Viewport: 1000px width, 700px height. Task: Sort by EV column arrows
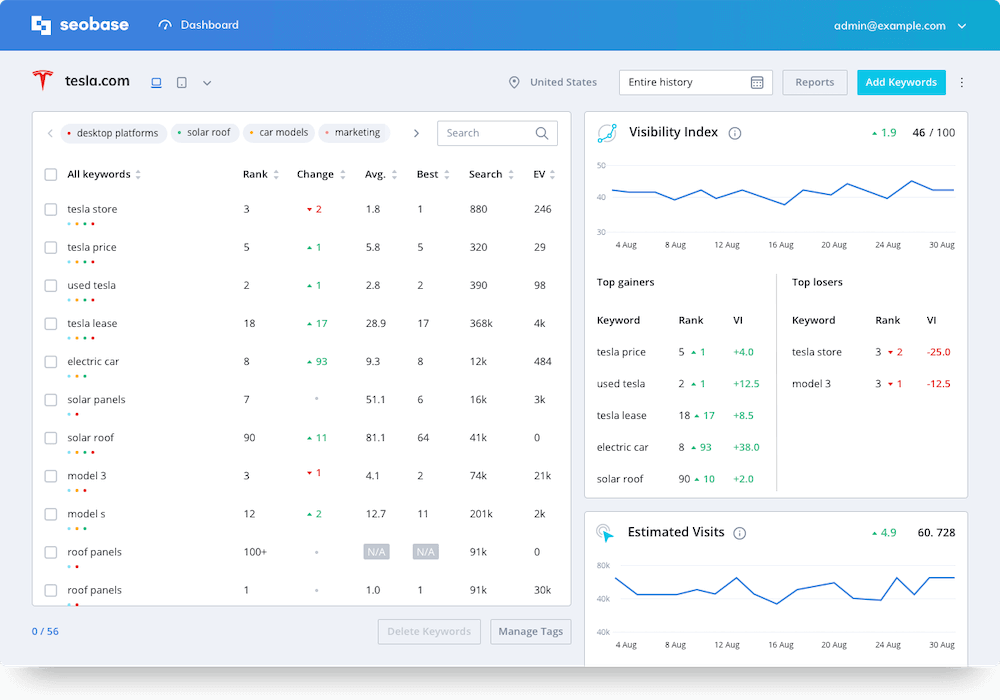[x=552, y=175]
